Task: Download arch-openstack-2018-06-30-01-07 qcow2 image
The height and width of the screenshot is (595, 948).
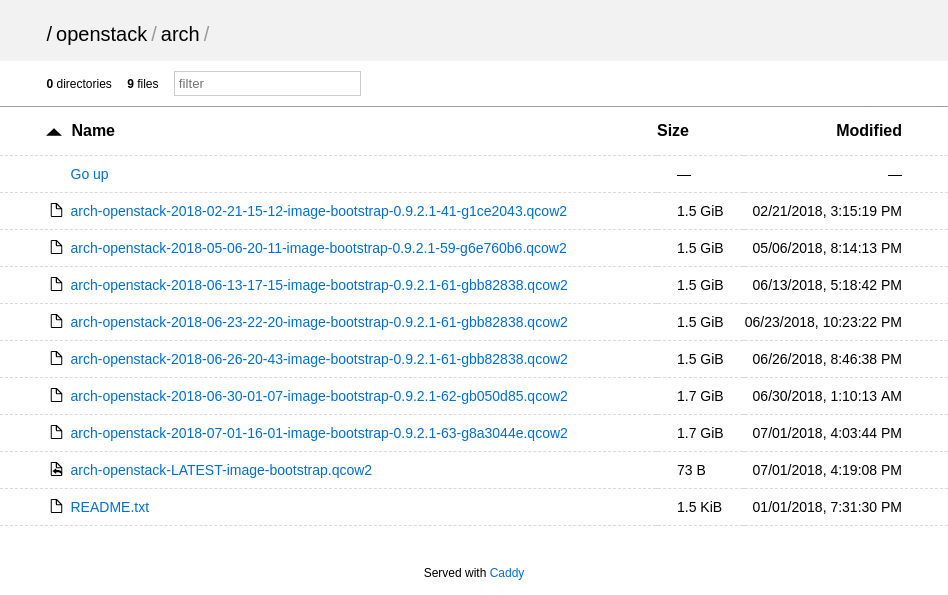Action: (x=319, y=396)
